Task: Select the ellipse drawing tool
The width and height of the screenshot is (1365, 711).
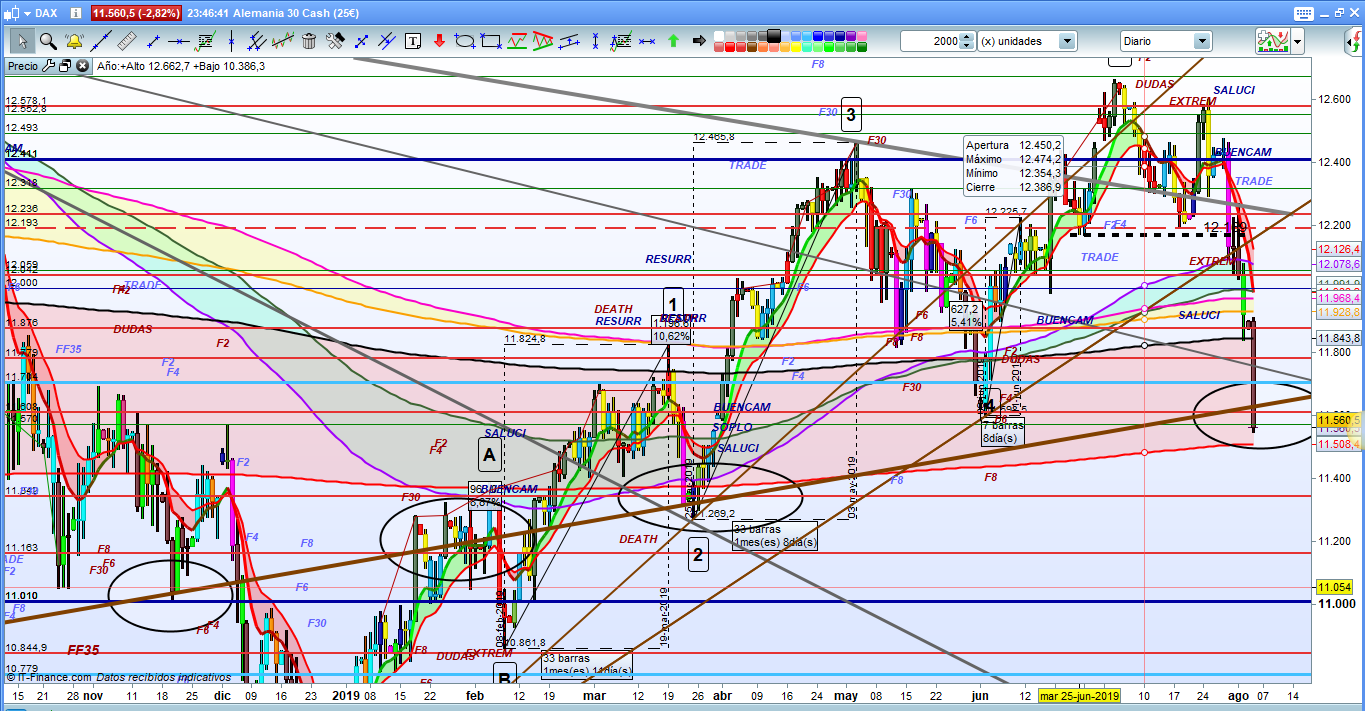Action: [x=465, y=41]
